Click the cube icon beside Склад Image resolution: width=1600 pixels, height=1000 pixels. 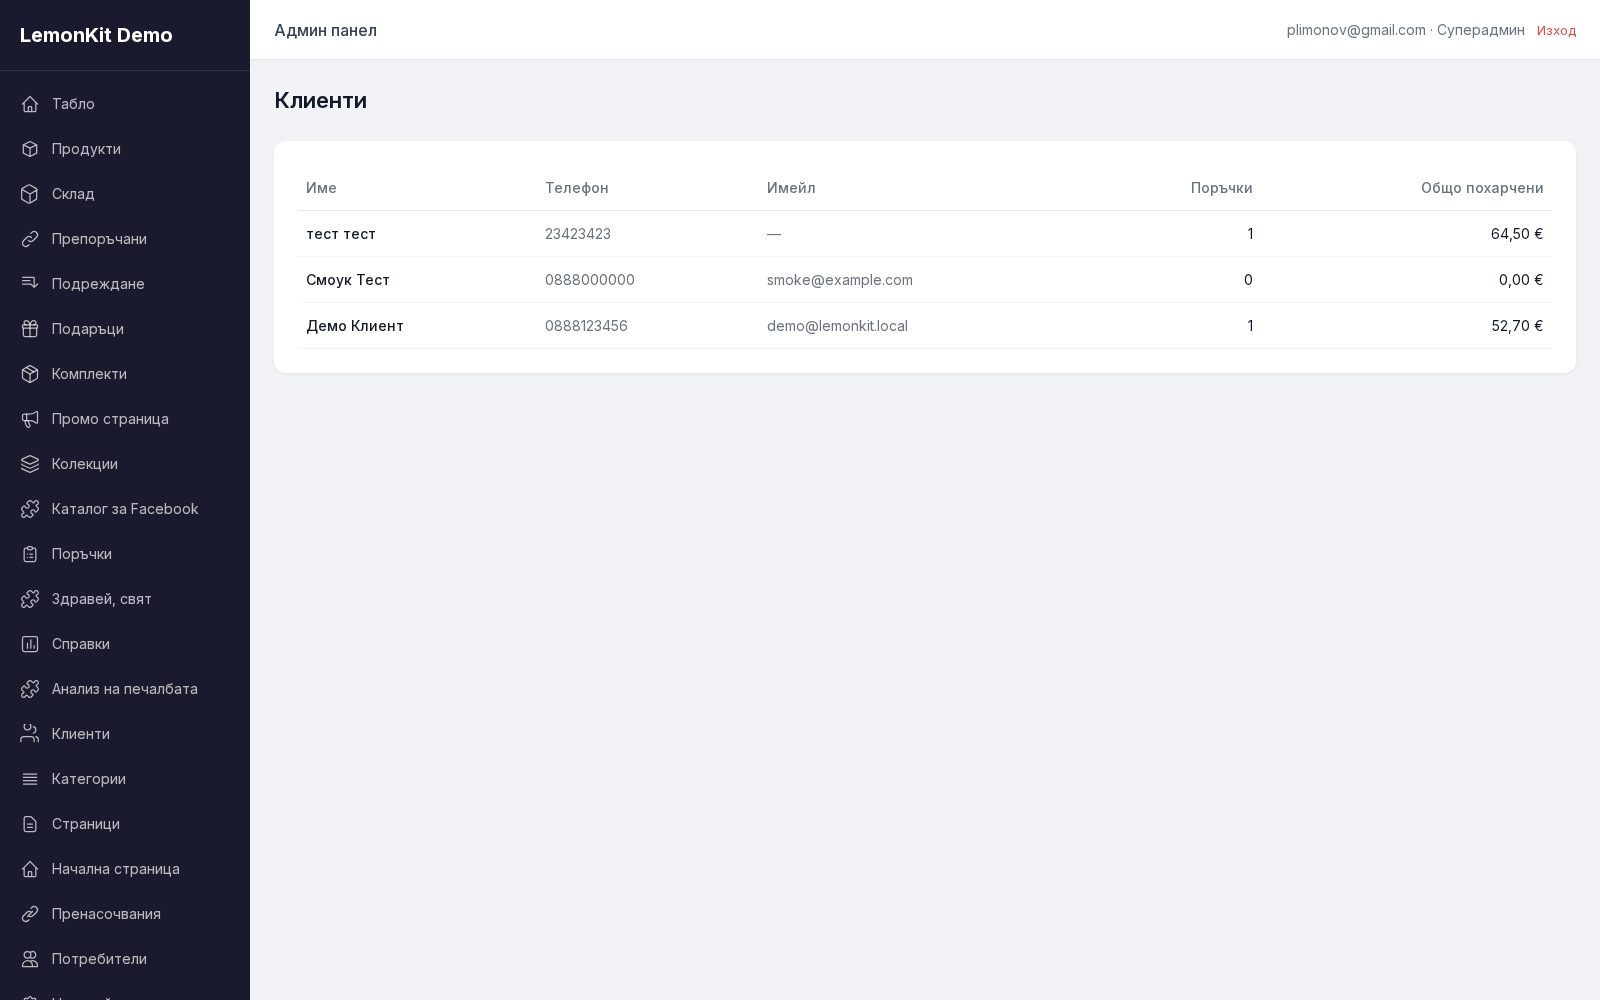[x=30, y=194]
